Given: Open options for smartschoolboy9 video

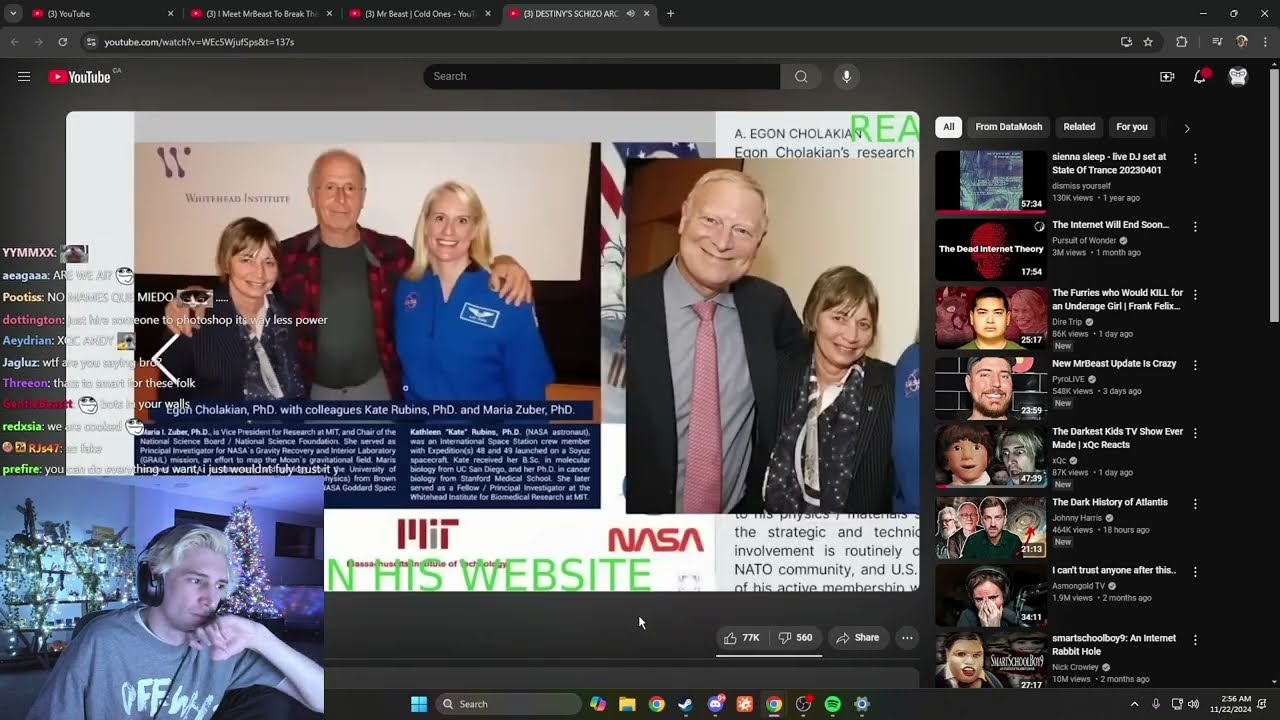Looking at the screenshot, I should click(x=1195, y=640).
